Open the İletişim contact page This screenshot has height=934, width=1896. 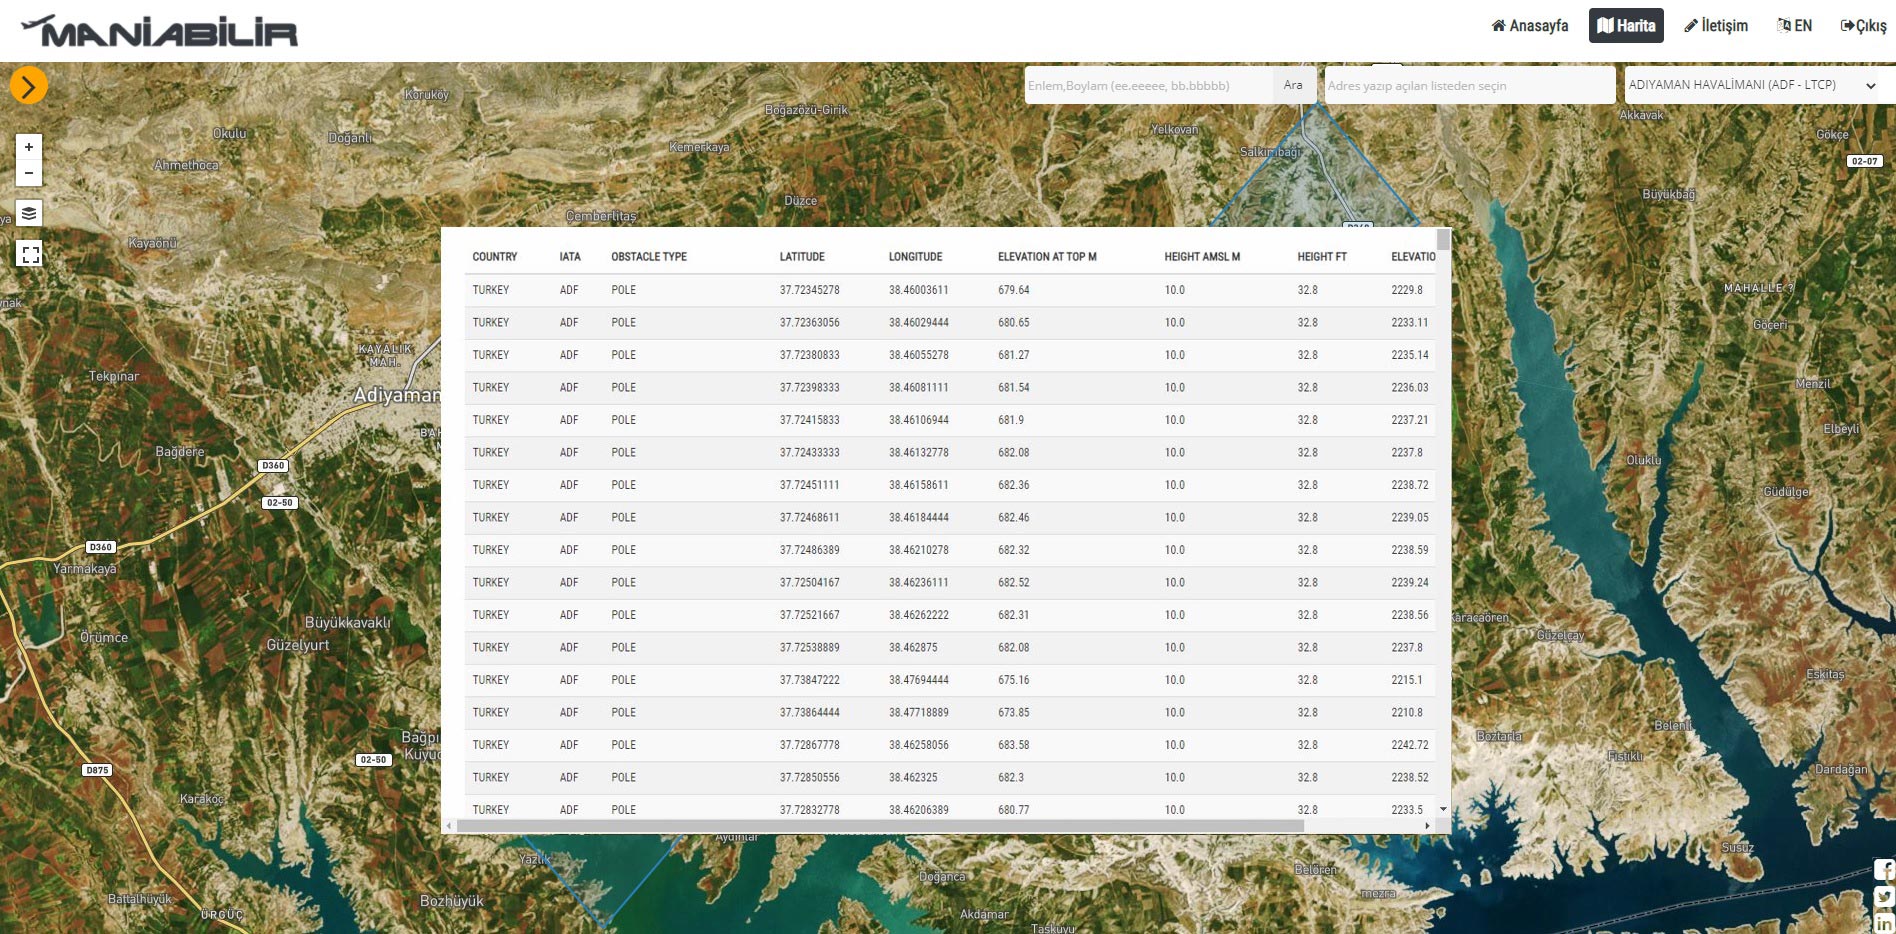coord(1716,26)
